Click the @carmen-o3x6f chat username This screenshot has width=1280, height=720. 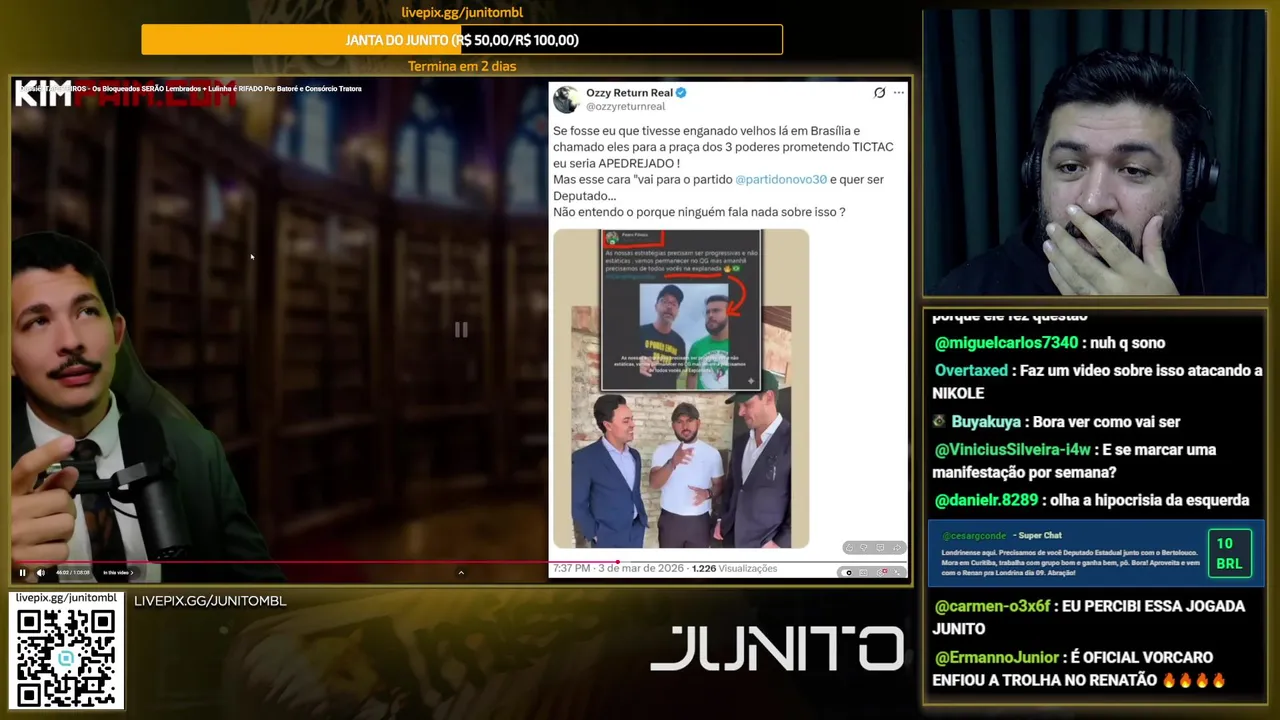coord(993,606)
